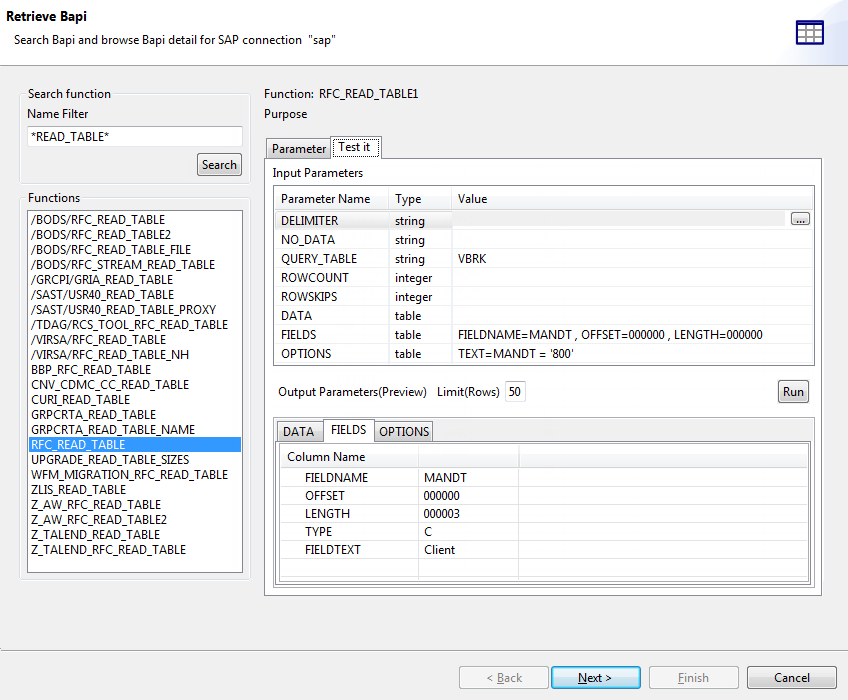Click the Run button to preview output
The height and width of the screenshot is (700, 848).
793,391
